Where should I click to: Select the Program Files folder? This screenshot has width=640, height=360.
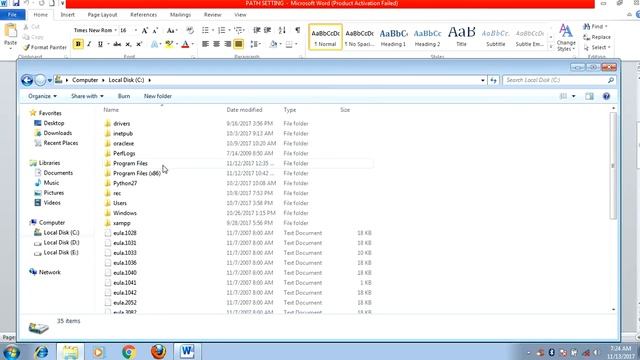130,163
